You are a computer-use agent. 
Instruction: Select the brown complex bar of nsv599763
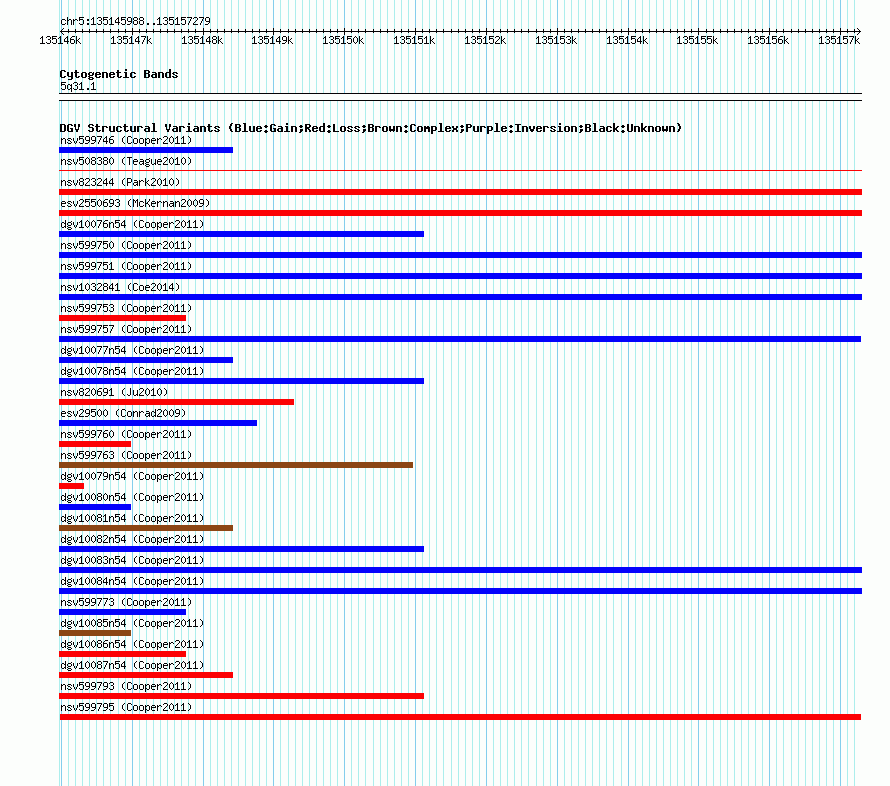[x=236, y=465]
